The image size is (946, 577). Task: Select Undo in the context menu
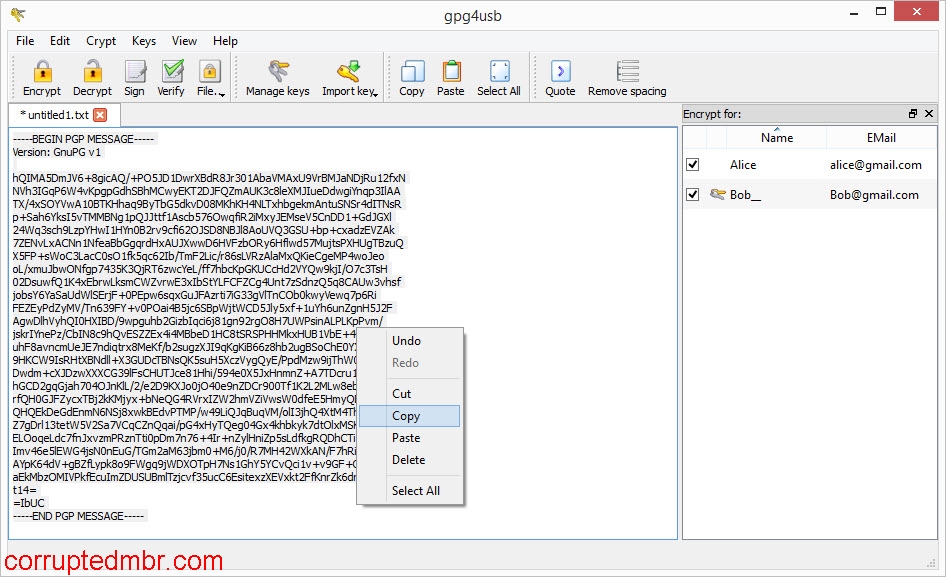pyautogui.click(x=406, y=341)
